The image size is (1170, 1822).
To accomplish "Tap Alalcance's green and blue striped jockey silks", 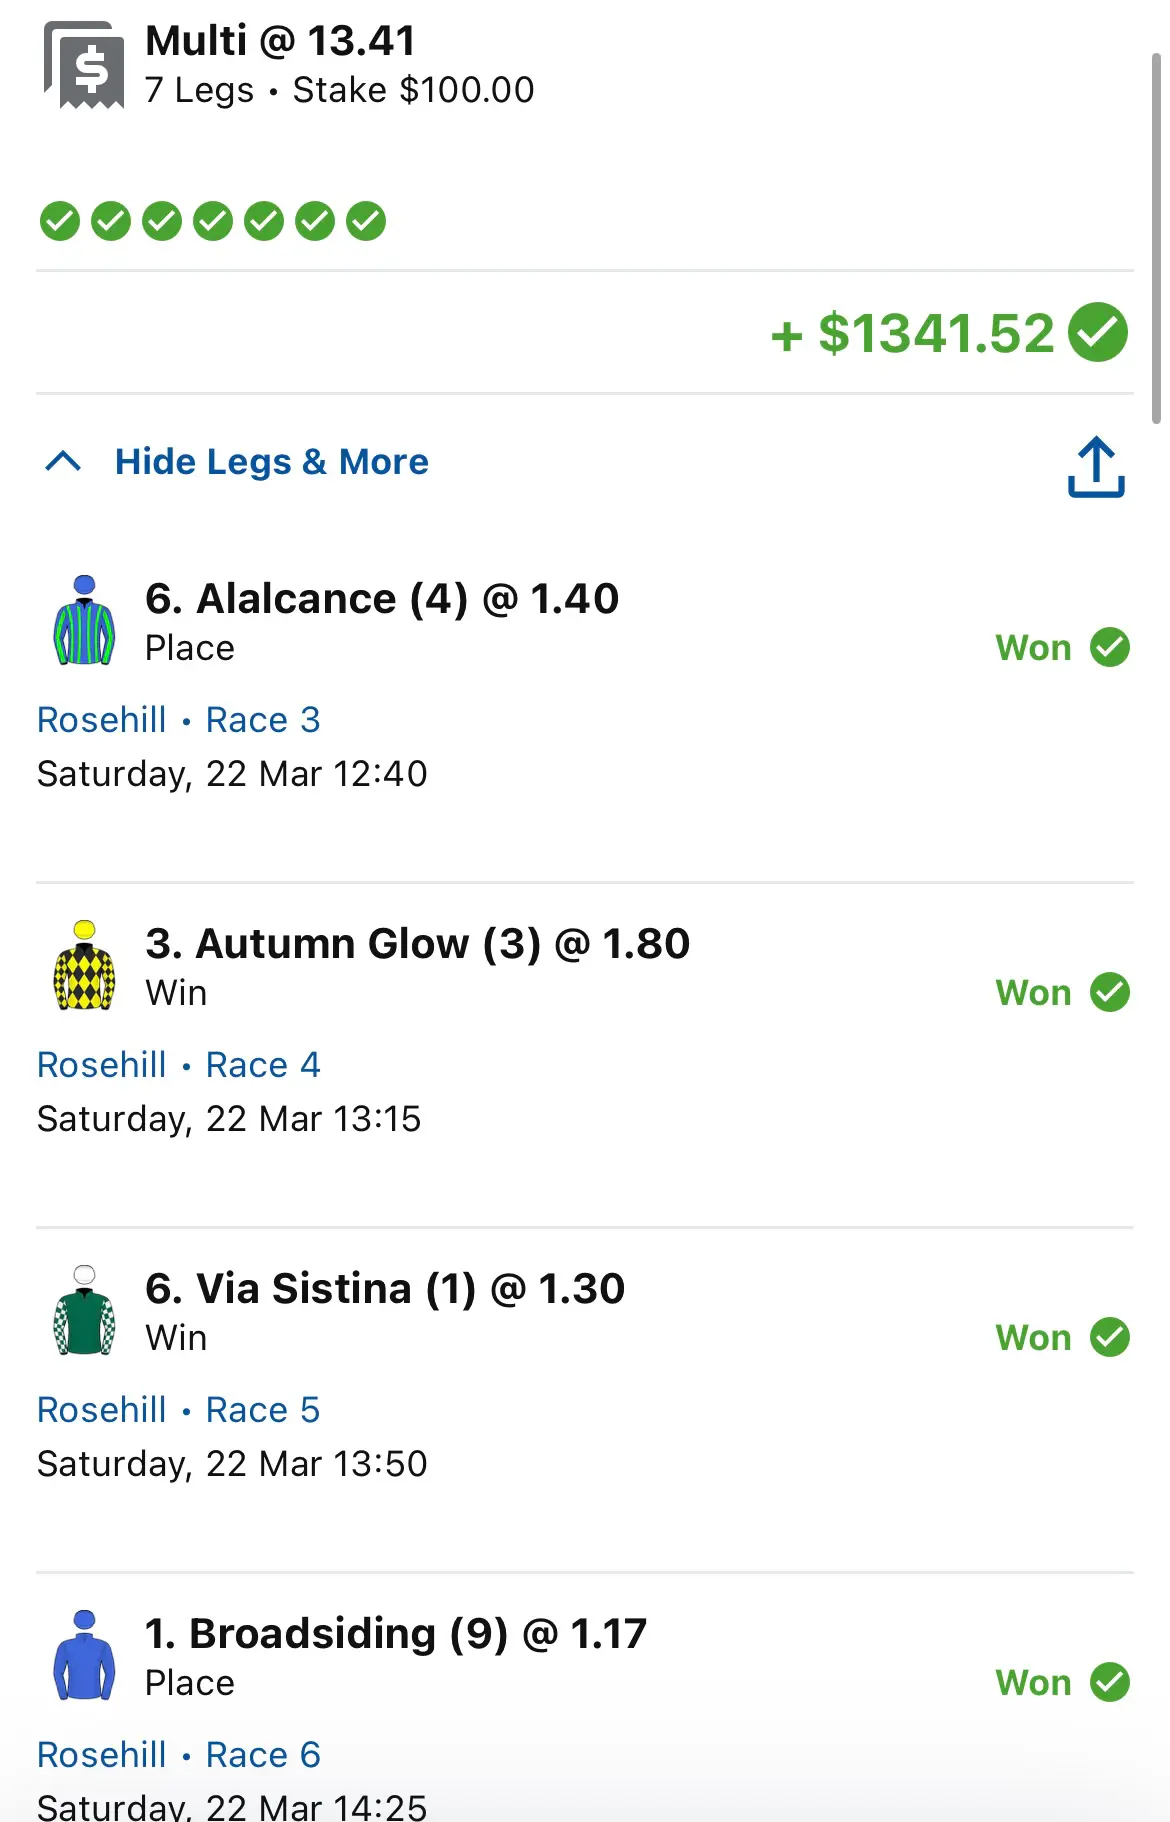I will pos(84,620).
